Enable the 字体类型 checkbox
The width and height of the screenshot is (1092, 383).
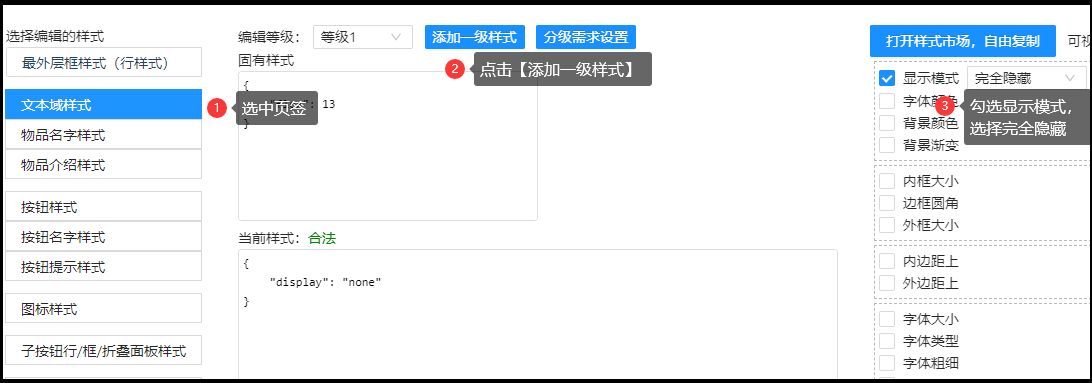[x=887, y=341]
